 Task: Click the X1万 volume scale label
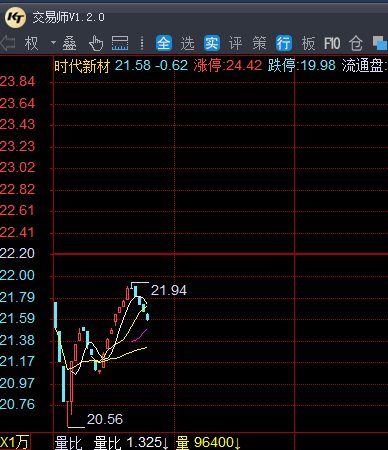[x=15, y=442]
